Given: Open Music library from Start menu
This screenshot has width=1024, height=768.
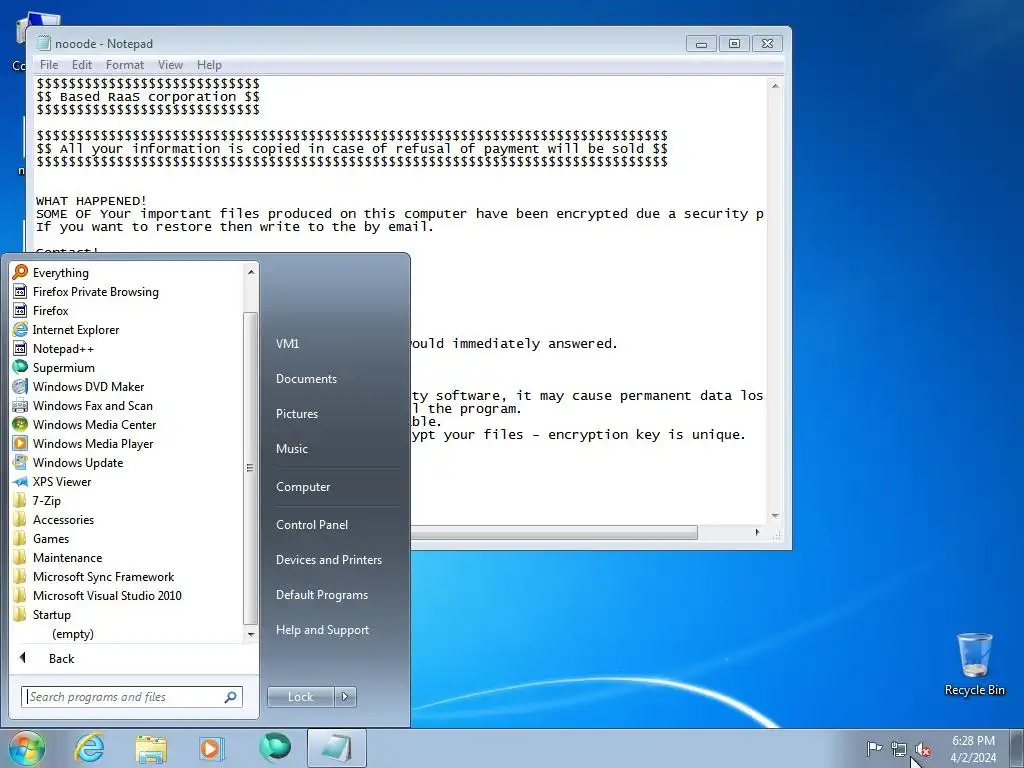Looking at the screenshot, I should [x=291, y=449].
